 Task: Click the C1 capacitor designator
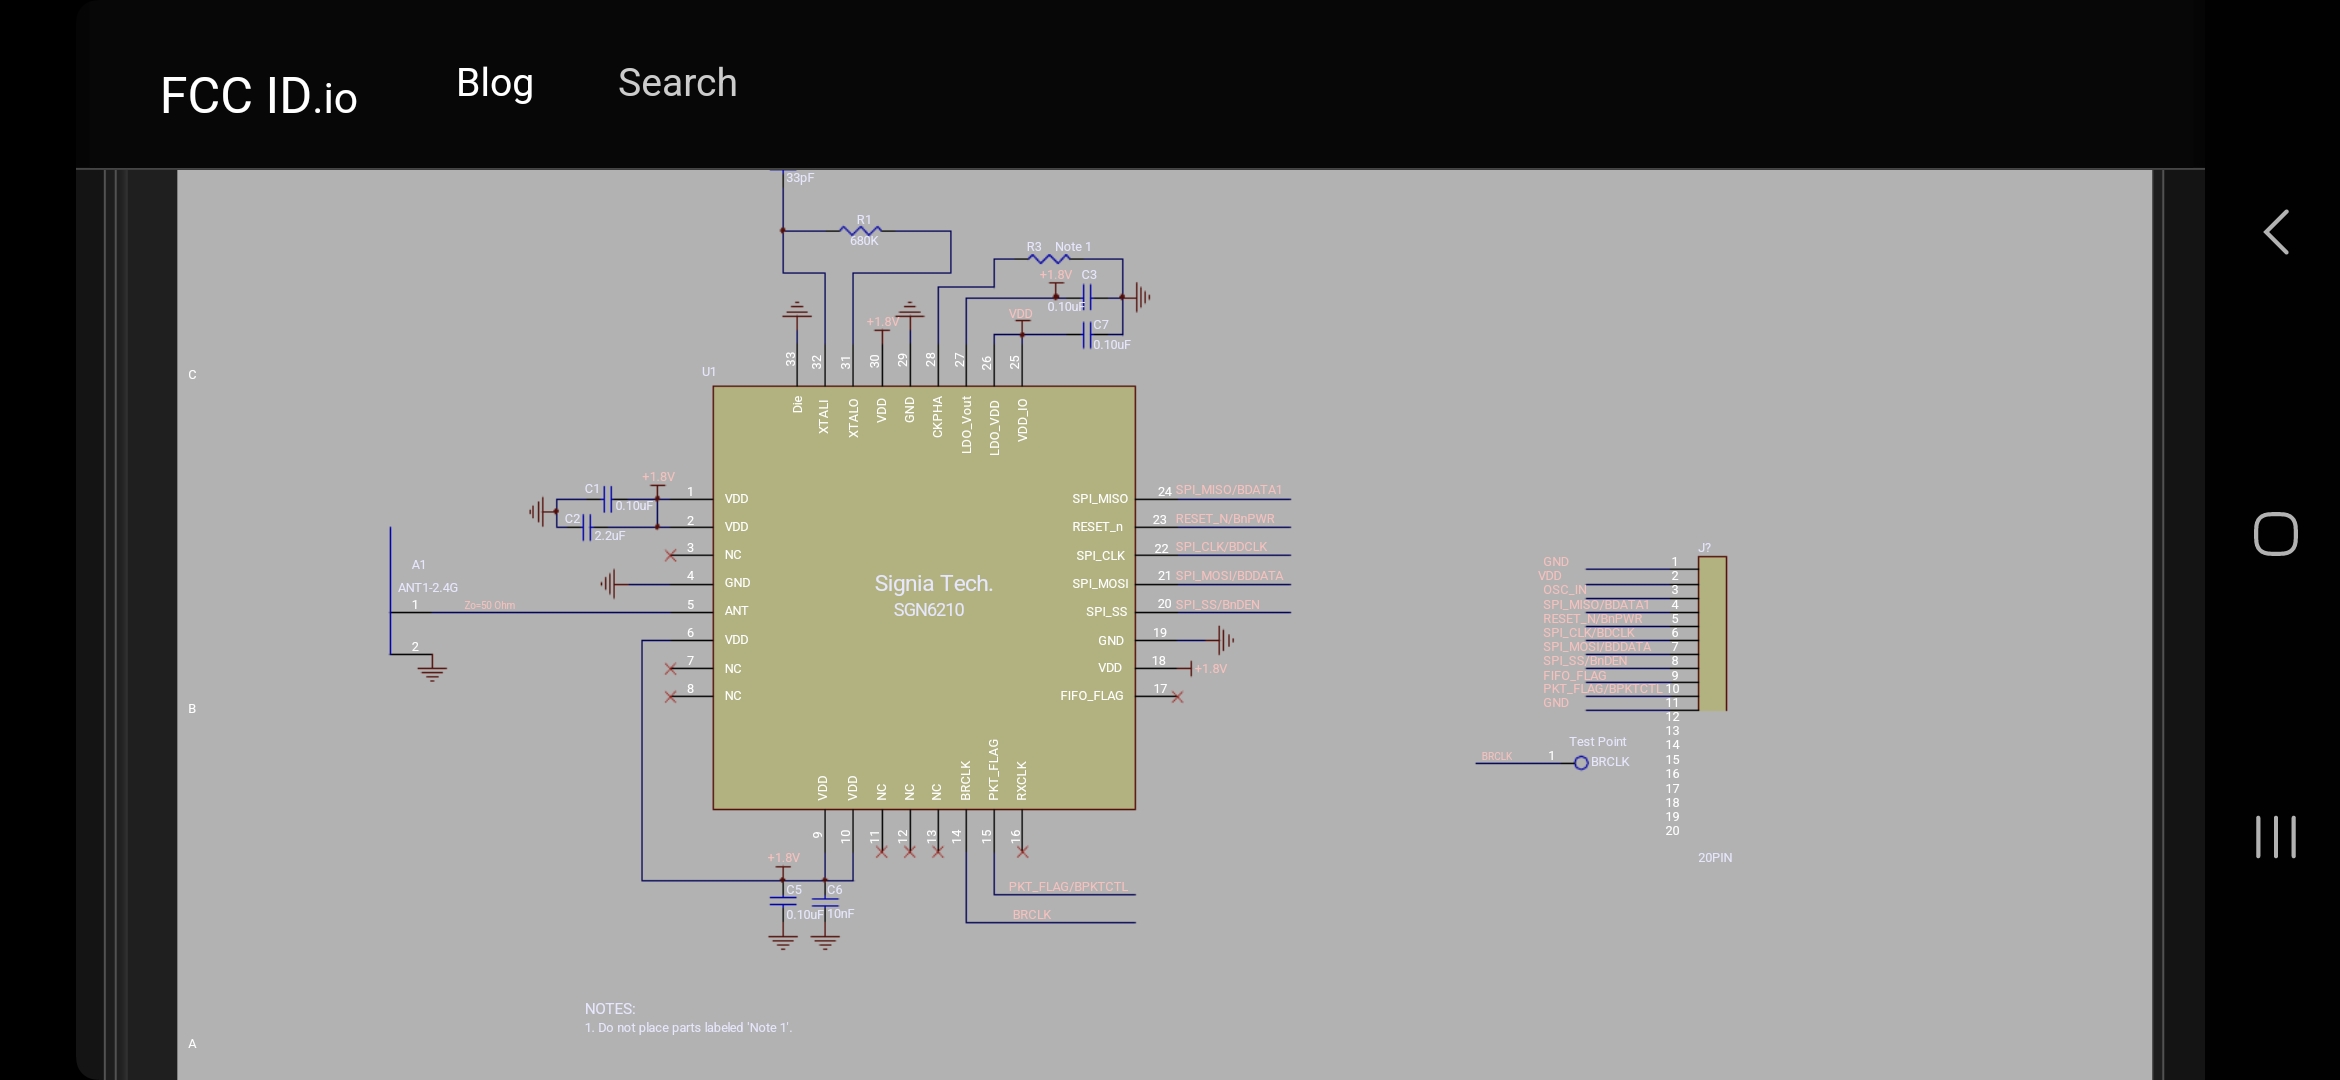[592, 489]
